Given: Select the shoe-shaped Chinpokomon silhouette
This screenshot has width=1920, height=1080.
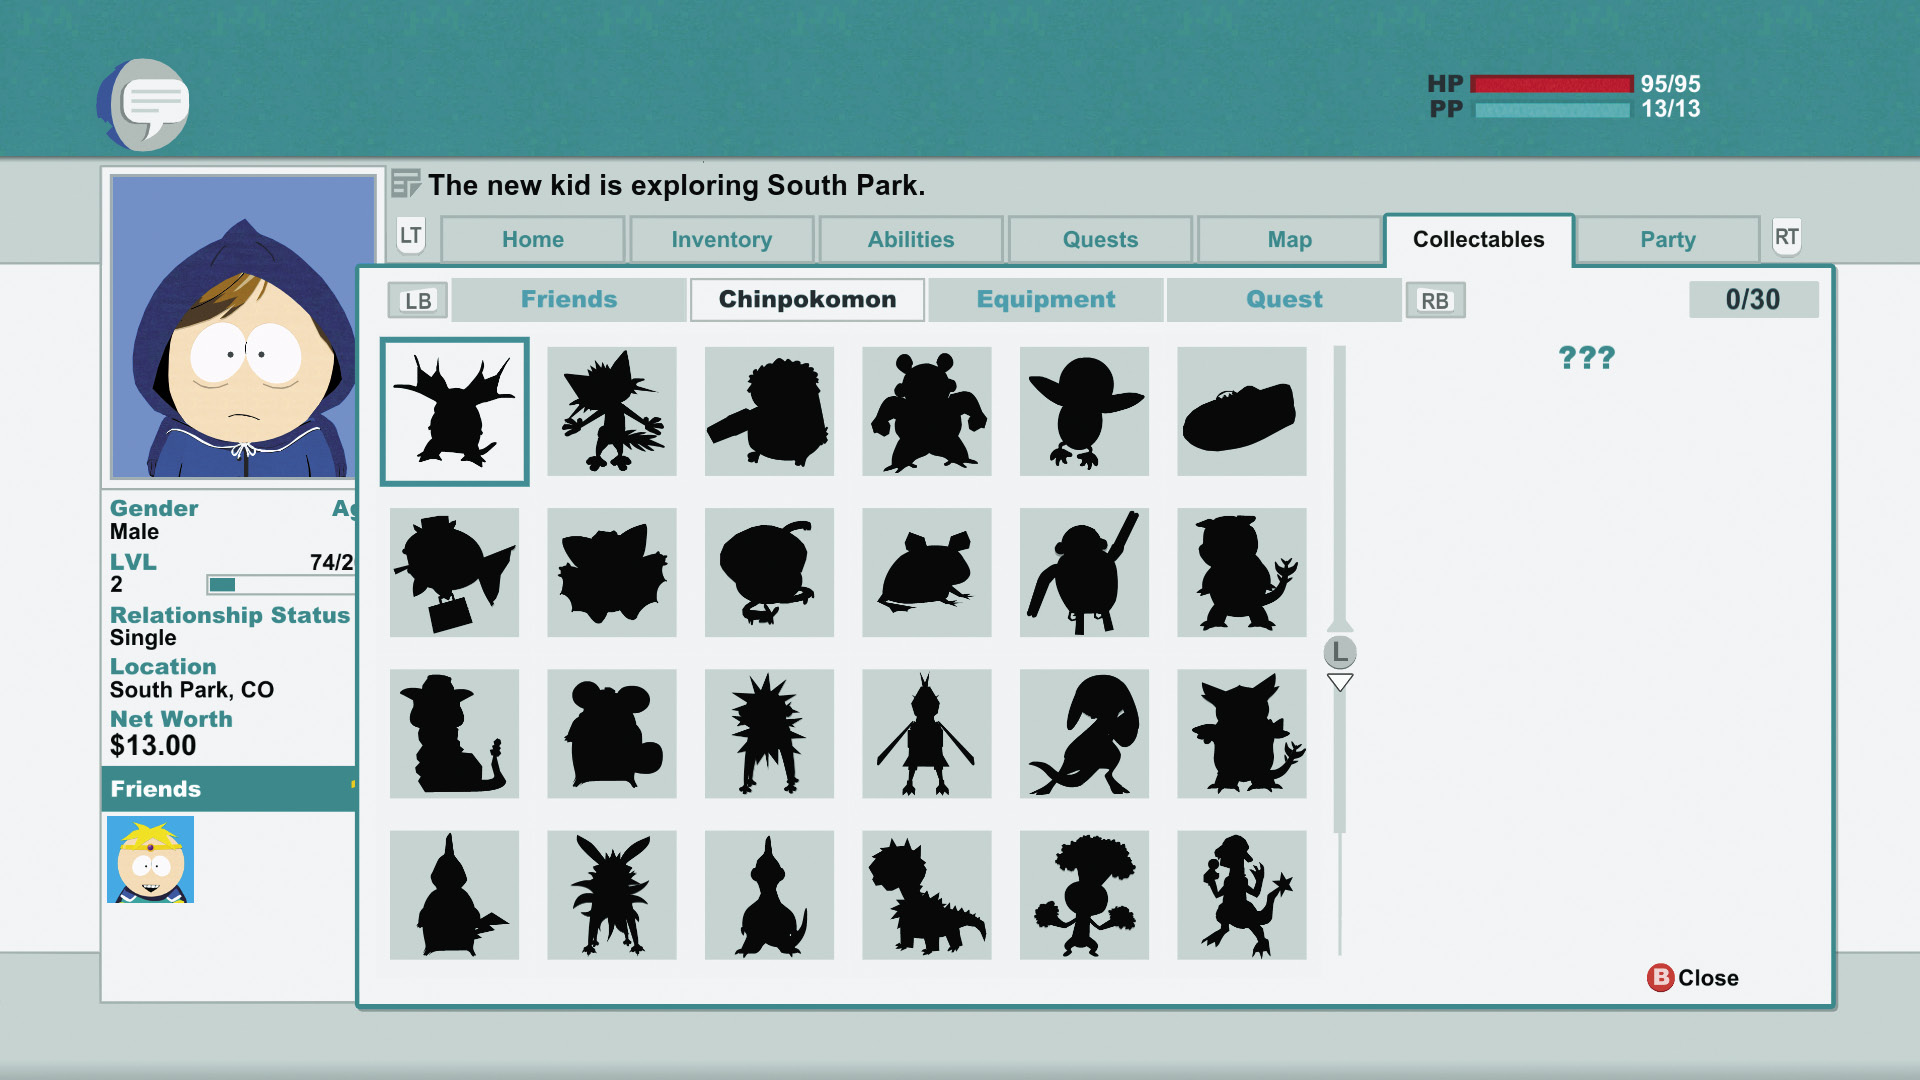Looking at the screenshot, I should tap(1242, 412).
